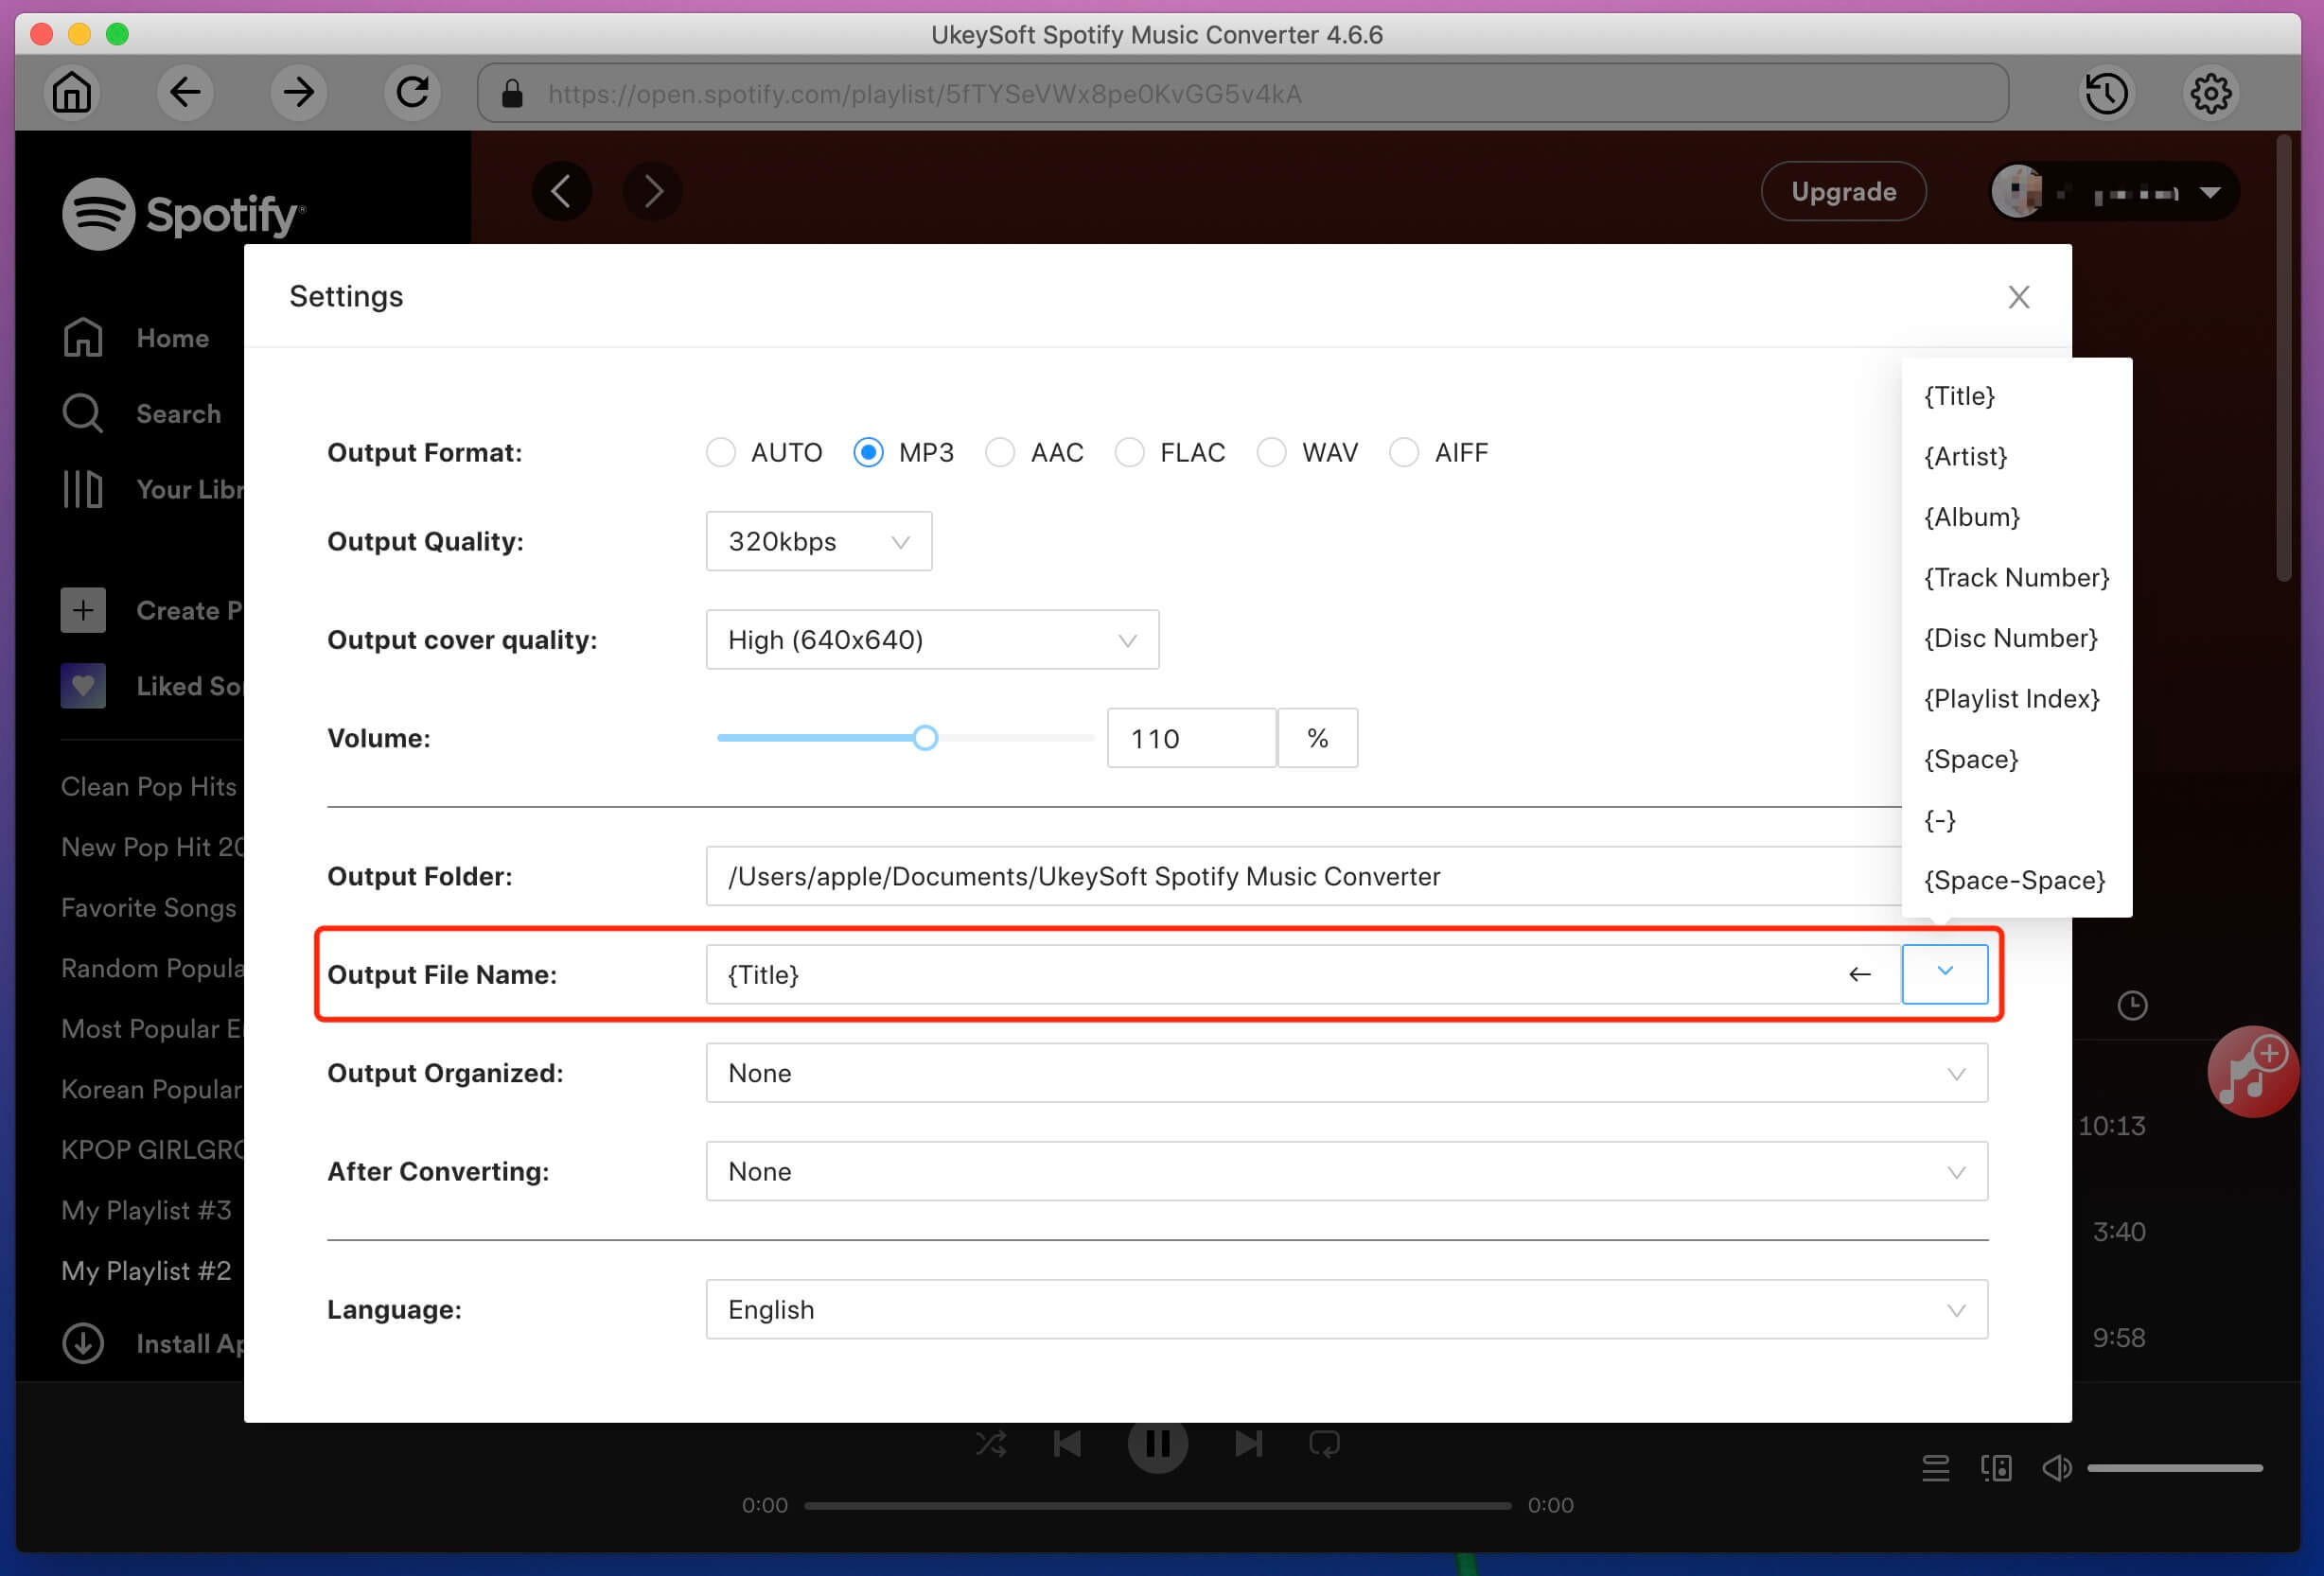Screen dimensions: 2324x1576
Task: Click the Spotify home icon
Action: 82,338
